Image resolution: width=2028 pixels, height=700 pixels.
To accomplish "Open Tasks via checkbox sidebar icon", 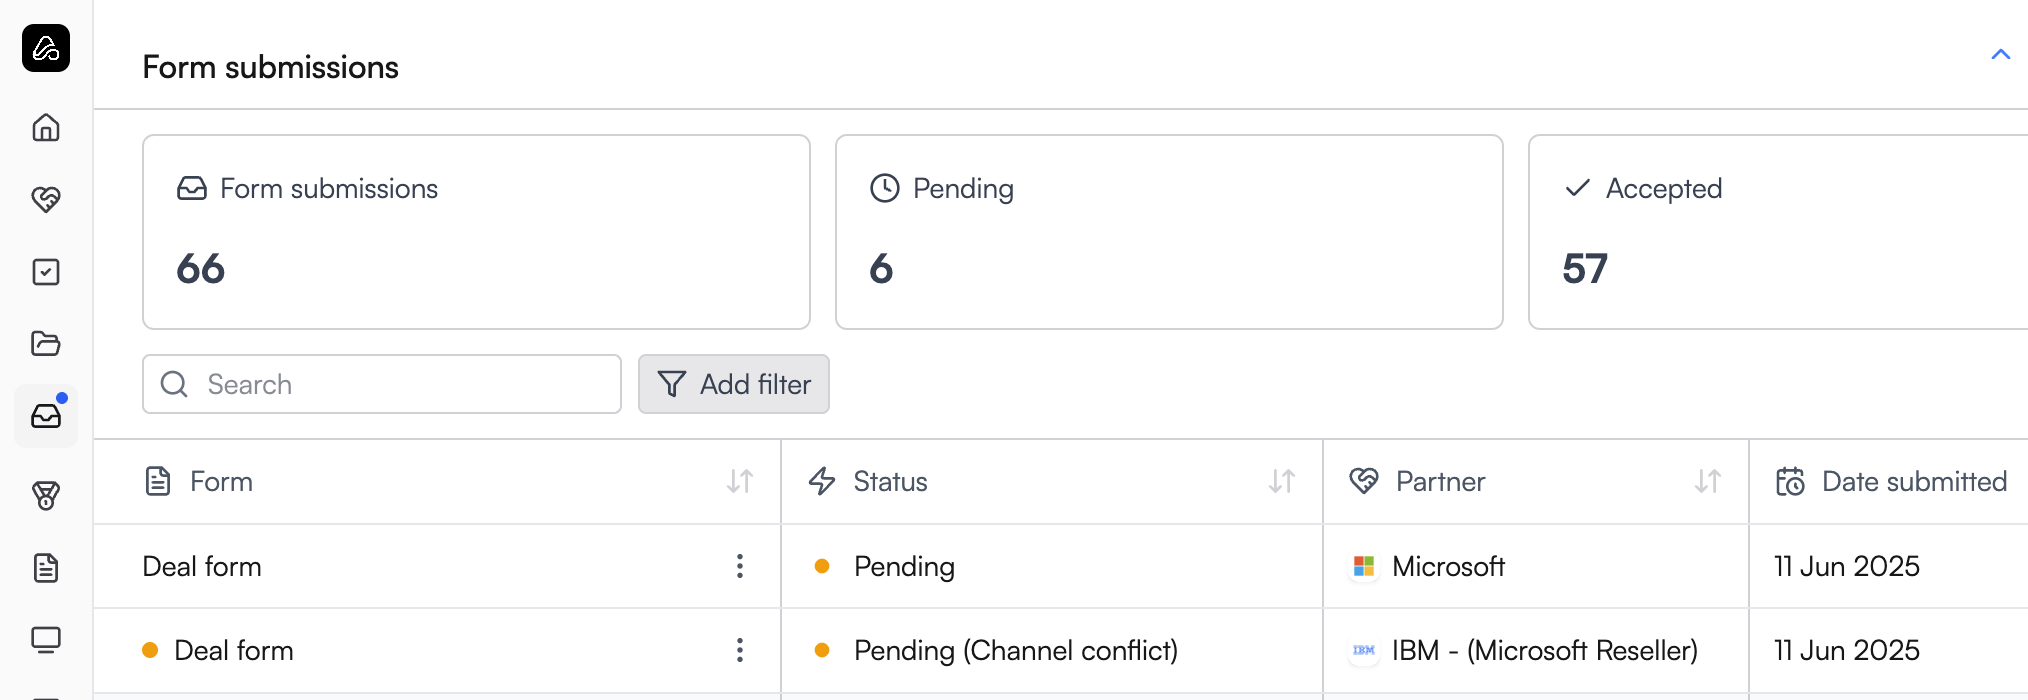I will 46,272.
